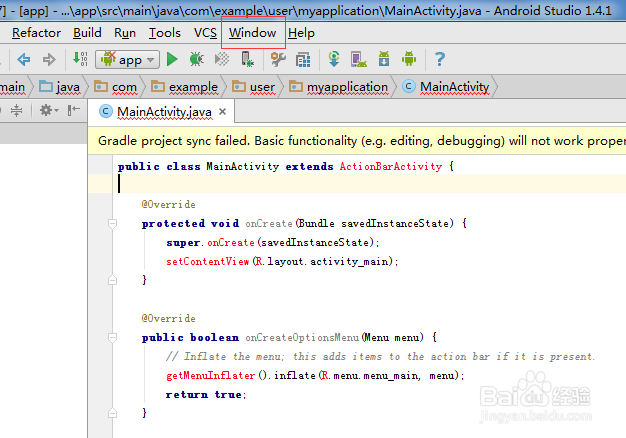Click the Inflate the menu comment
This screenshot has width=626, height=438.
pos(380,356)
